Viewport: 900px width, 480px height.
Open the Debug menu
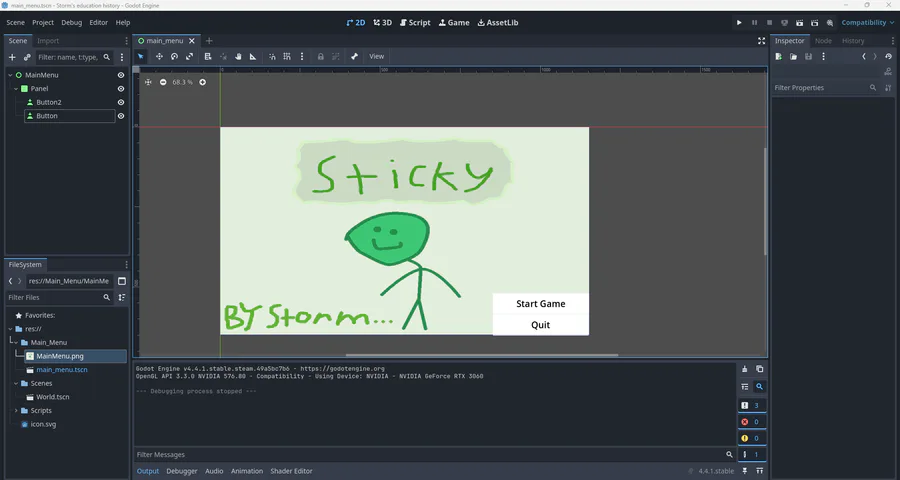coord(72,22)
